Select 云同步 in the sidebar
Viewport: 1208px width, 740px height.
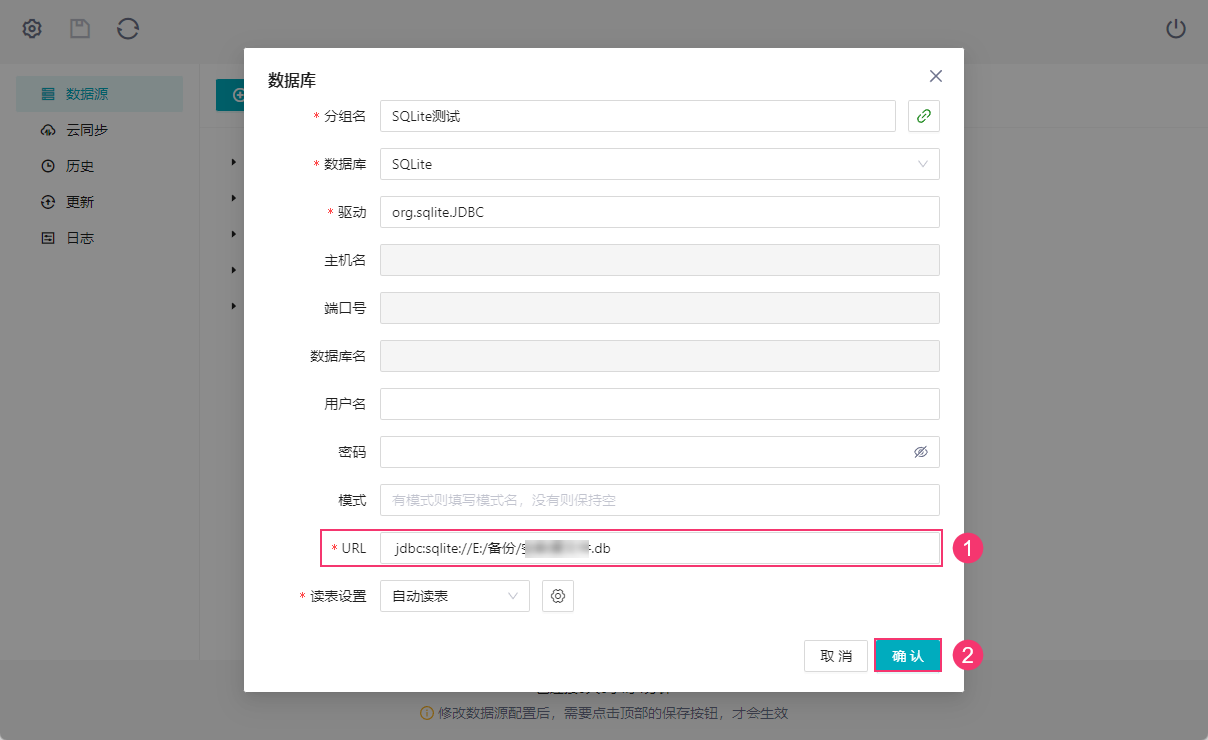click(99, 130)
